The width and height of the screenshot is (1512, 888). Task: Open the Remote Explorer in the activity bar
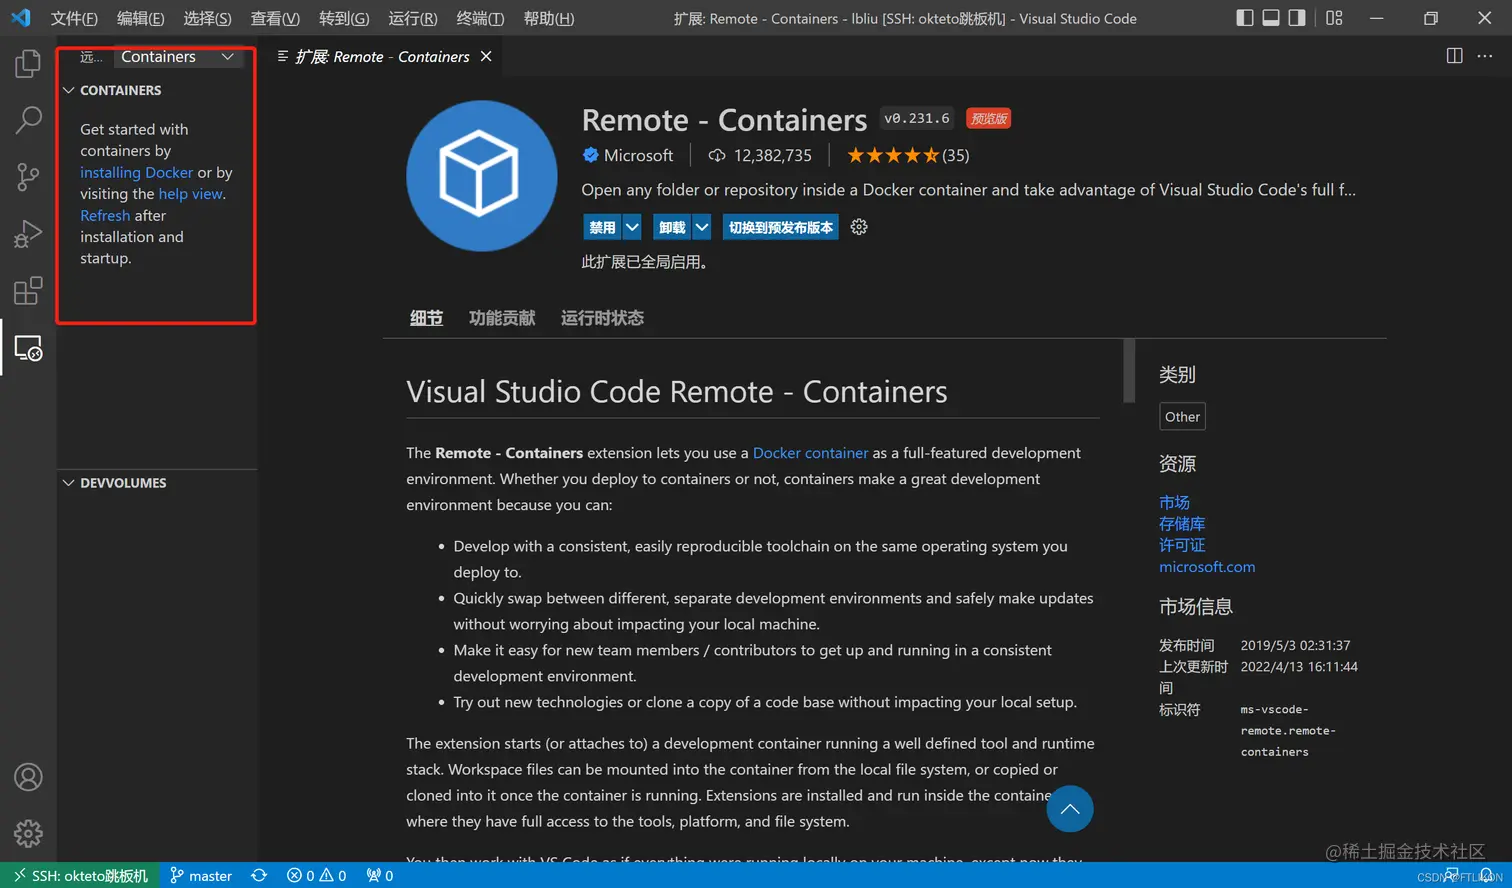pos(28,348)
